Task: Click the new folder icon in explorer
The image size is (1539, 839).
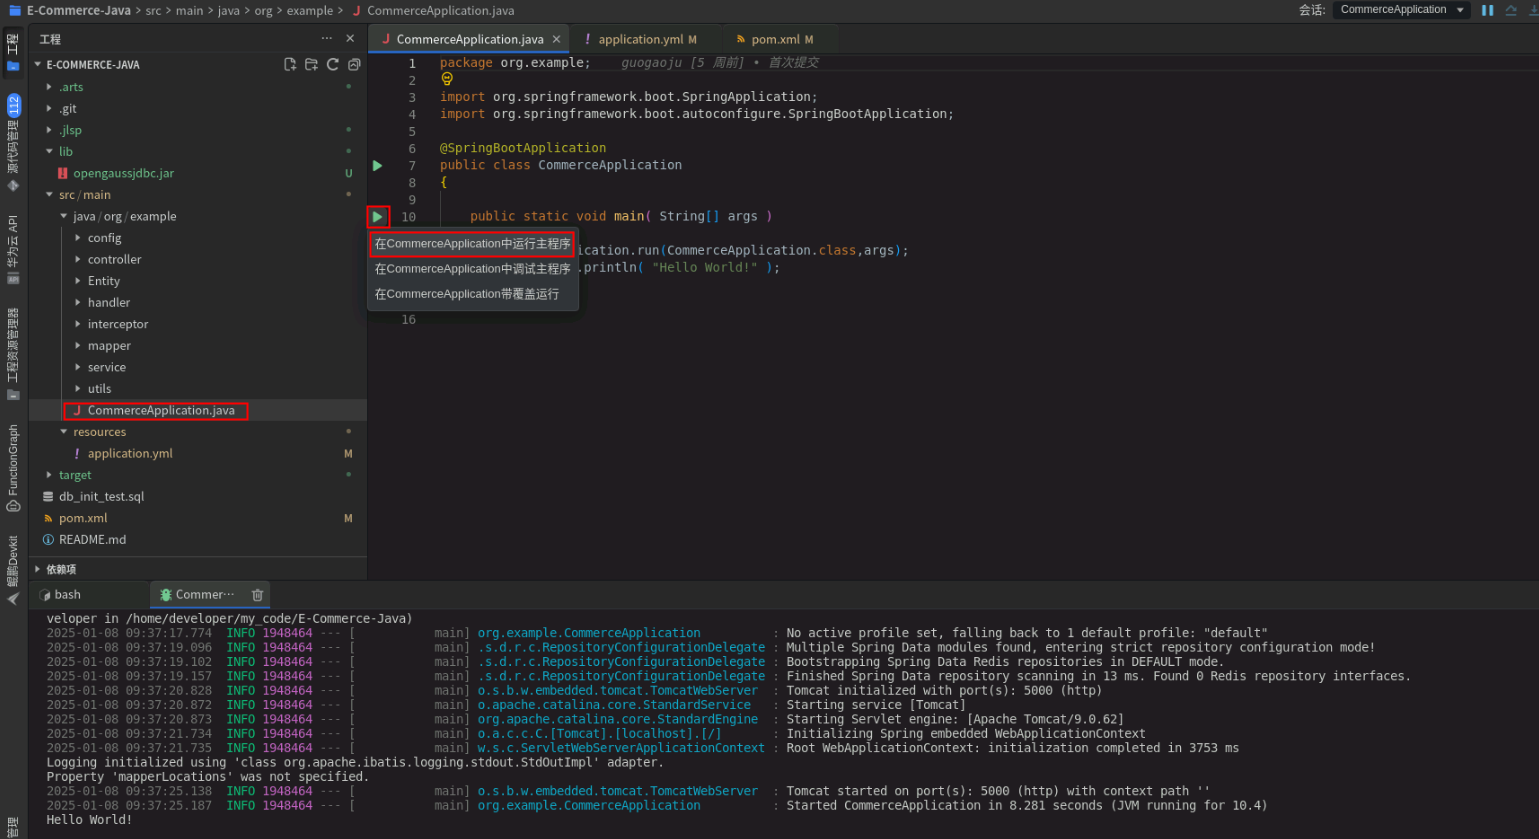Action: [311, 64]
